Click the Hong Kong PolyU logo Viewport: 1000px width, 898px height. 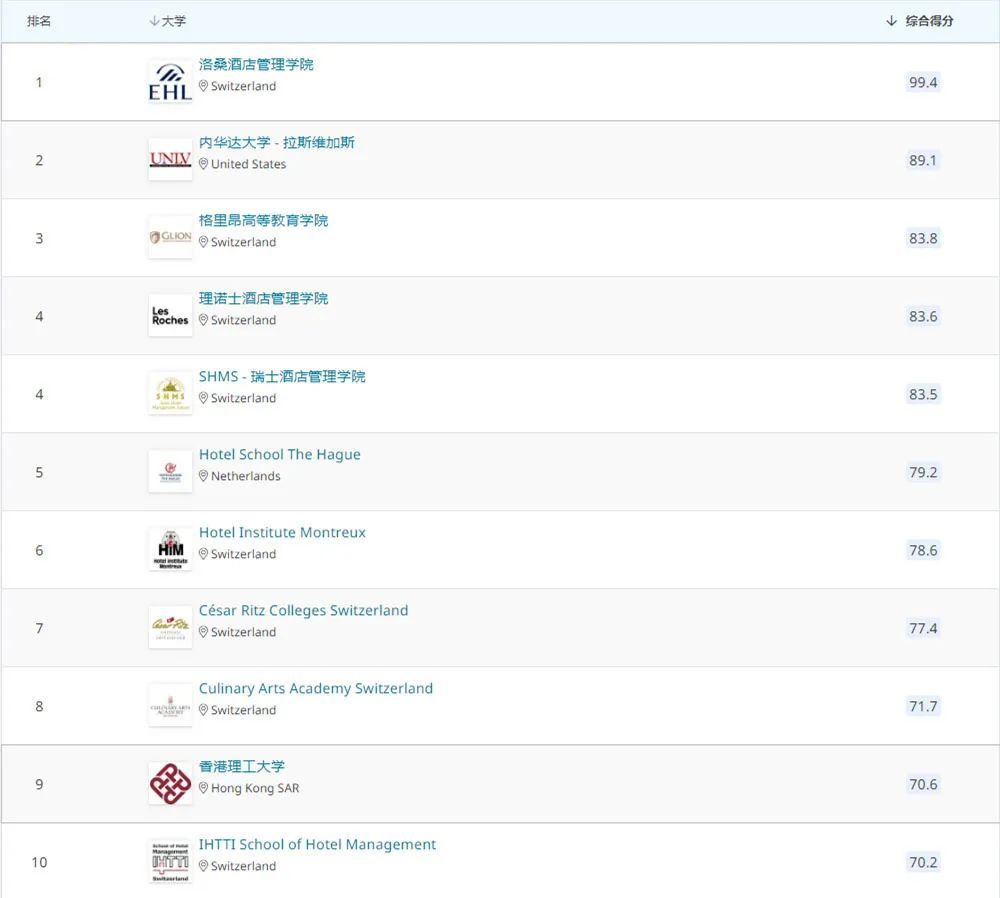(x=170, y=784)
